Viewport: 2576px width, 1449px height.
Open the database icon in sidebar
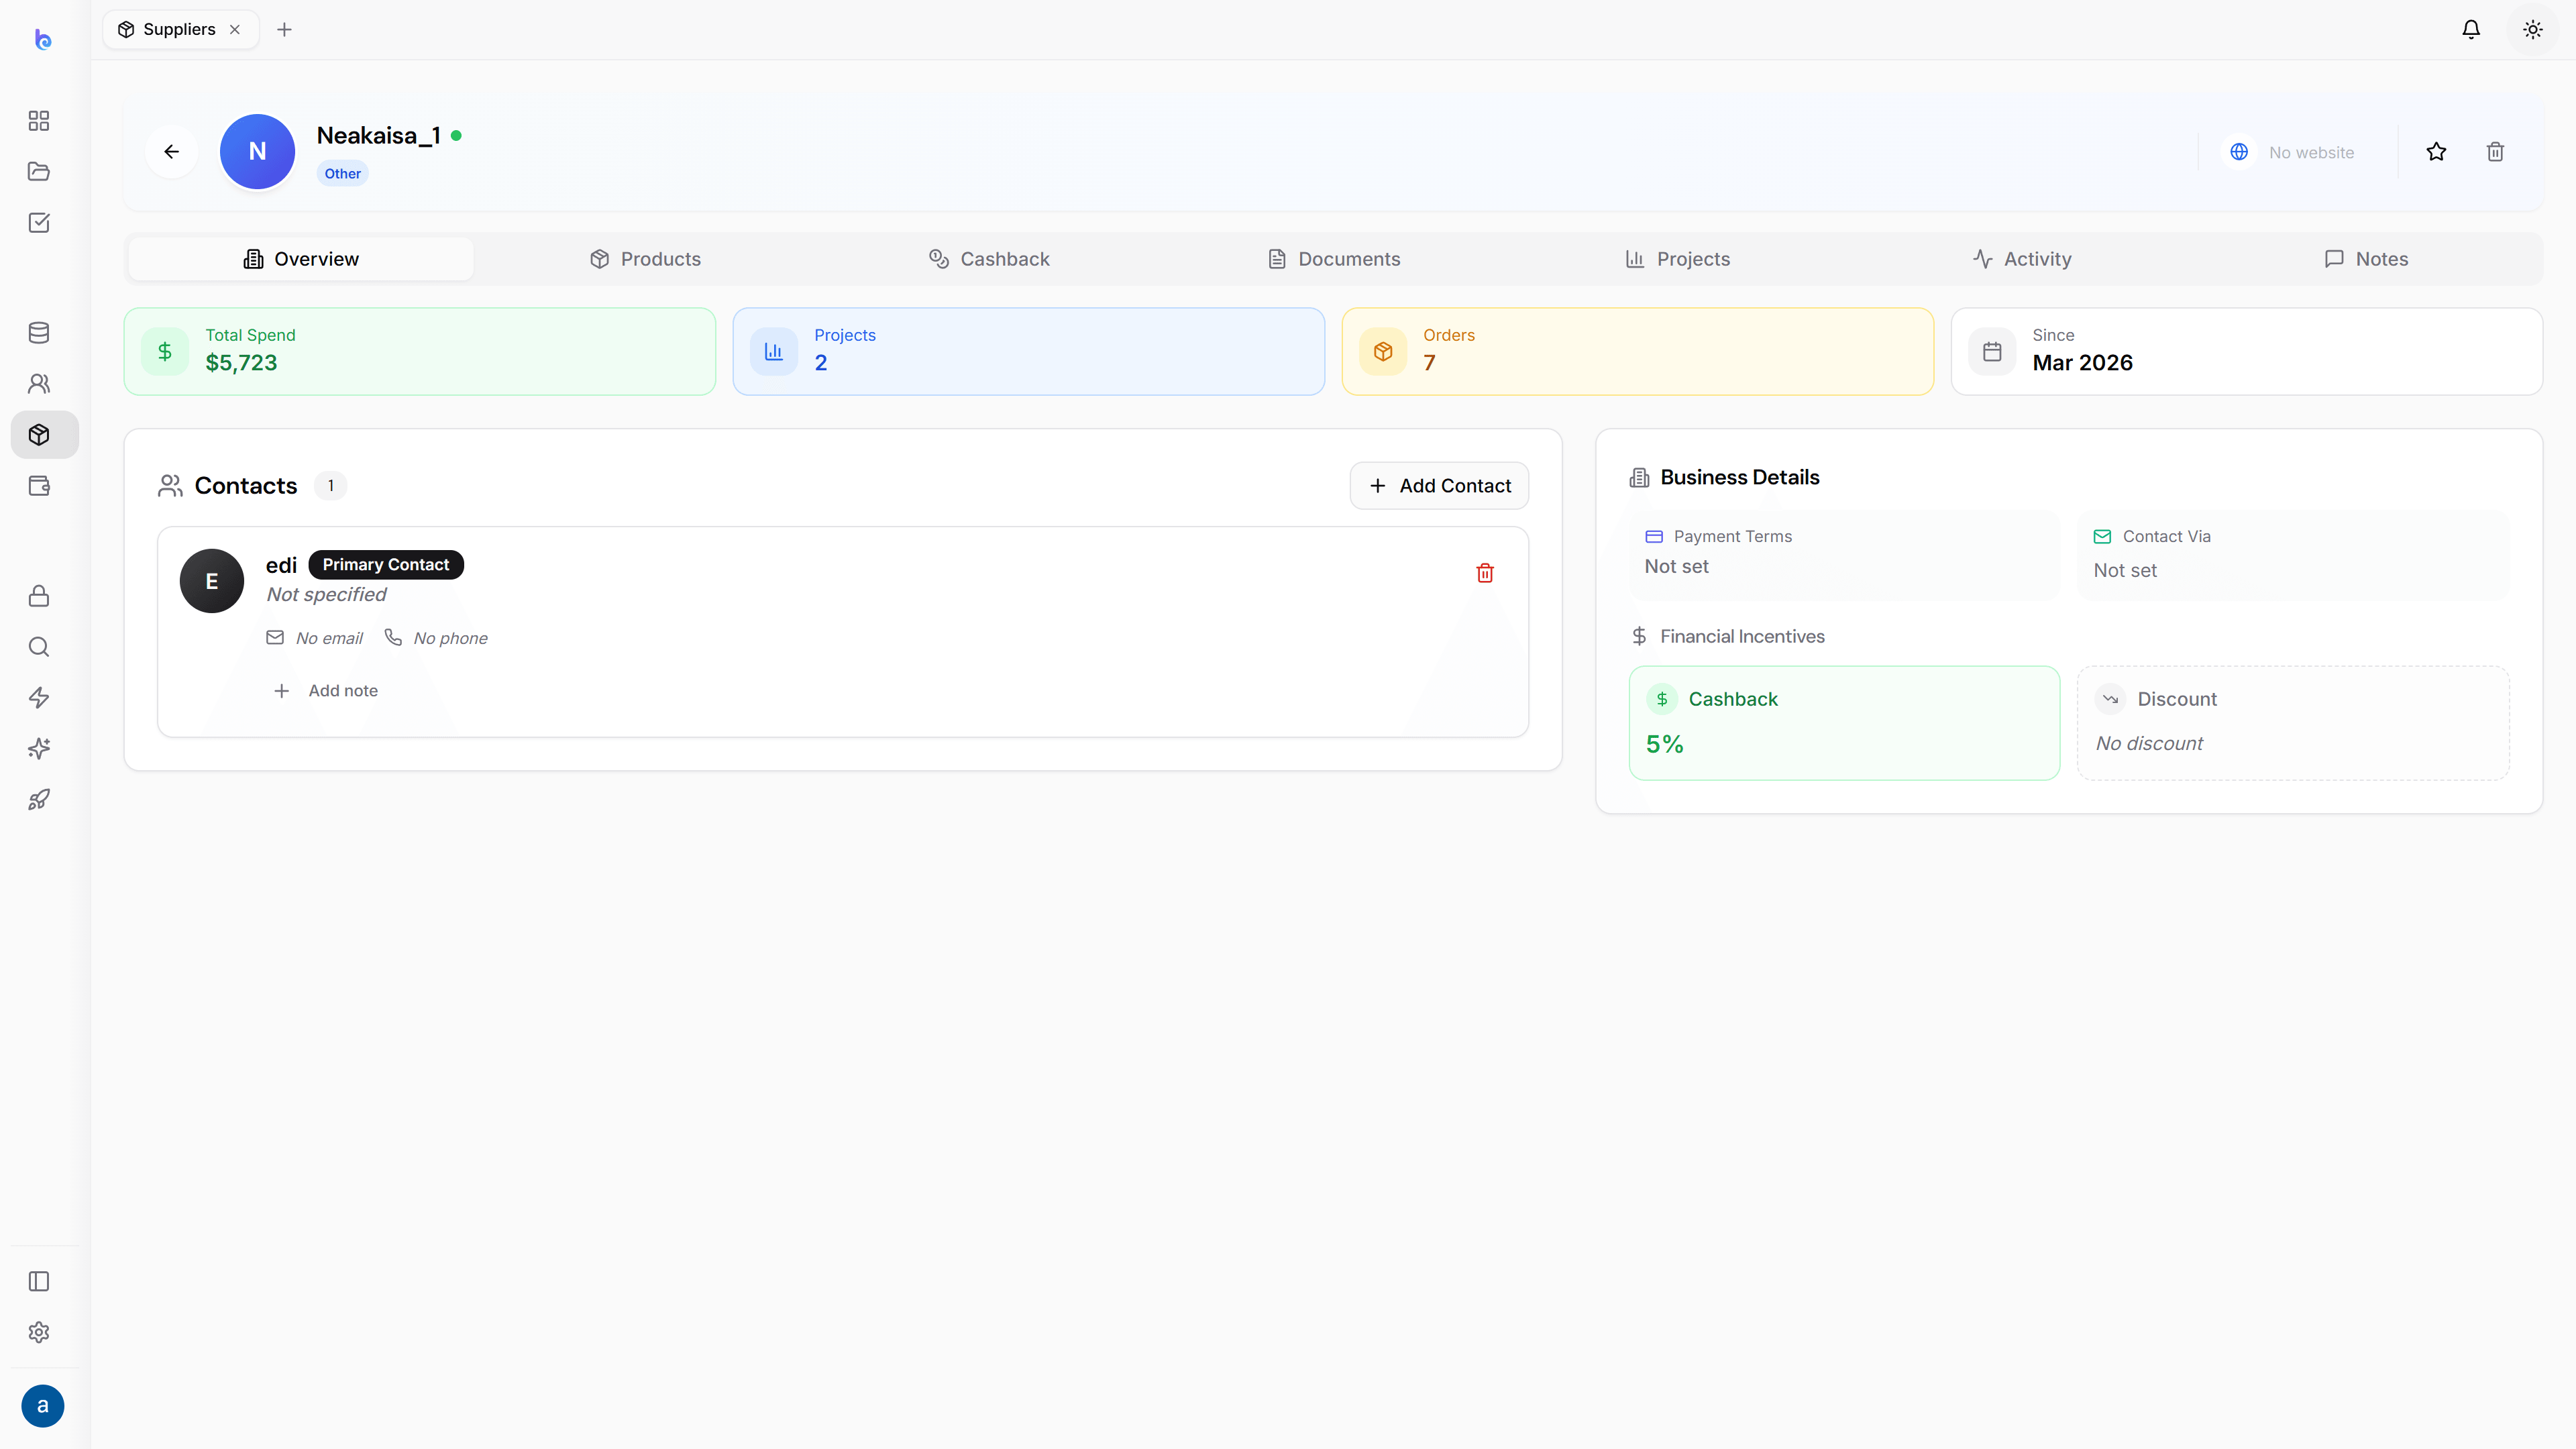point(39,333)
